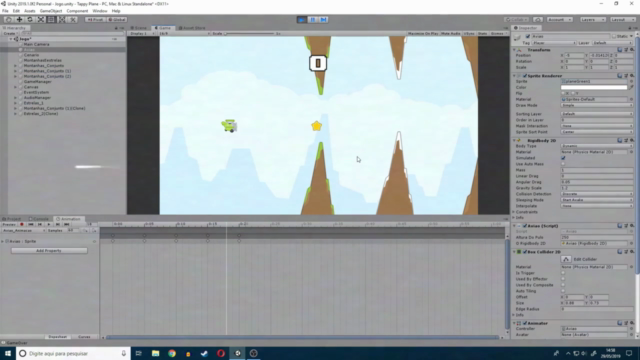640x360 pixels.
Task: Go to last keyframe in Animation
Action: pyautogui.click(x=67, y=224)
